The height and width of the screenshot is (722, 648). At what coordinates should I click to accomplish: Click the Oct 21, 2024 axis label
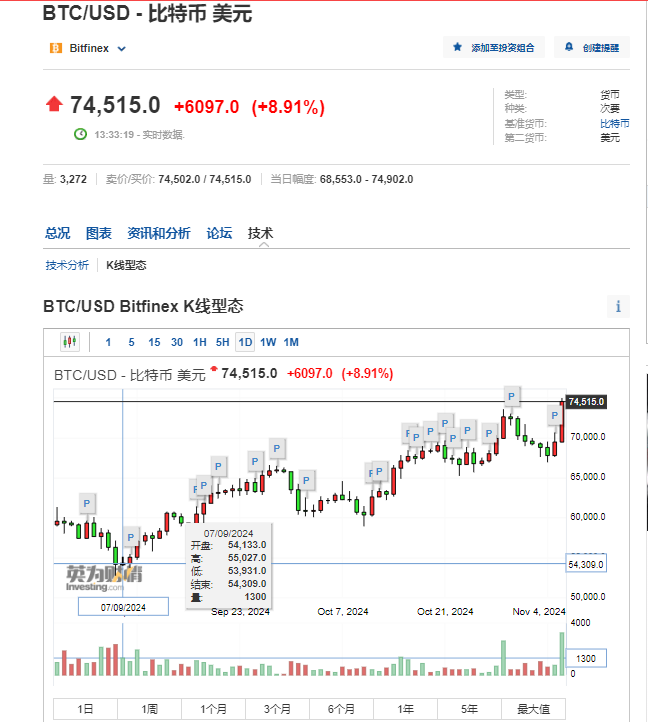445,611
